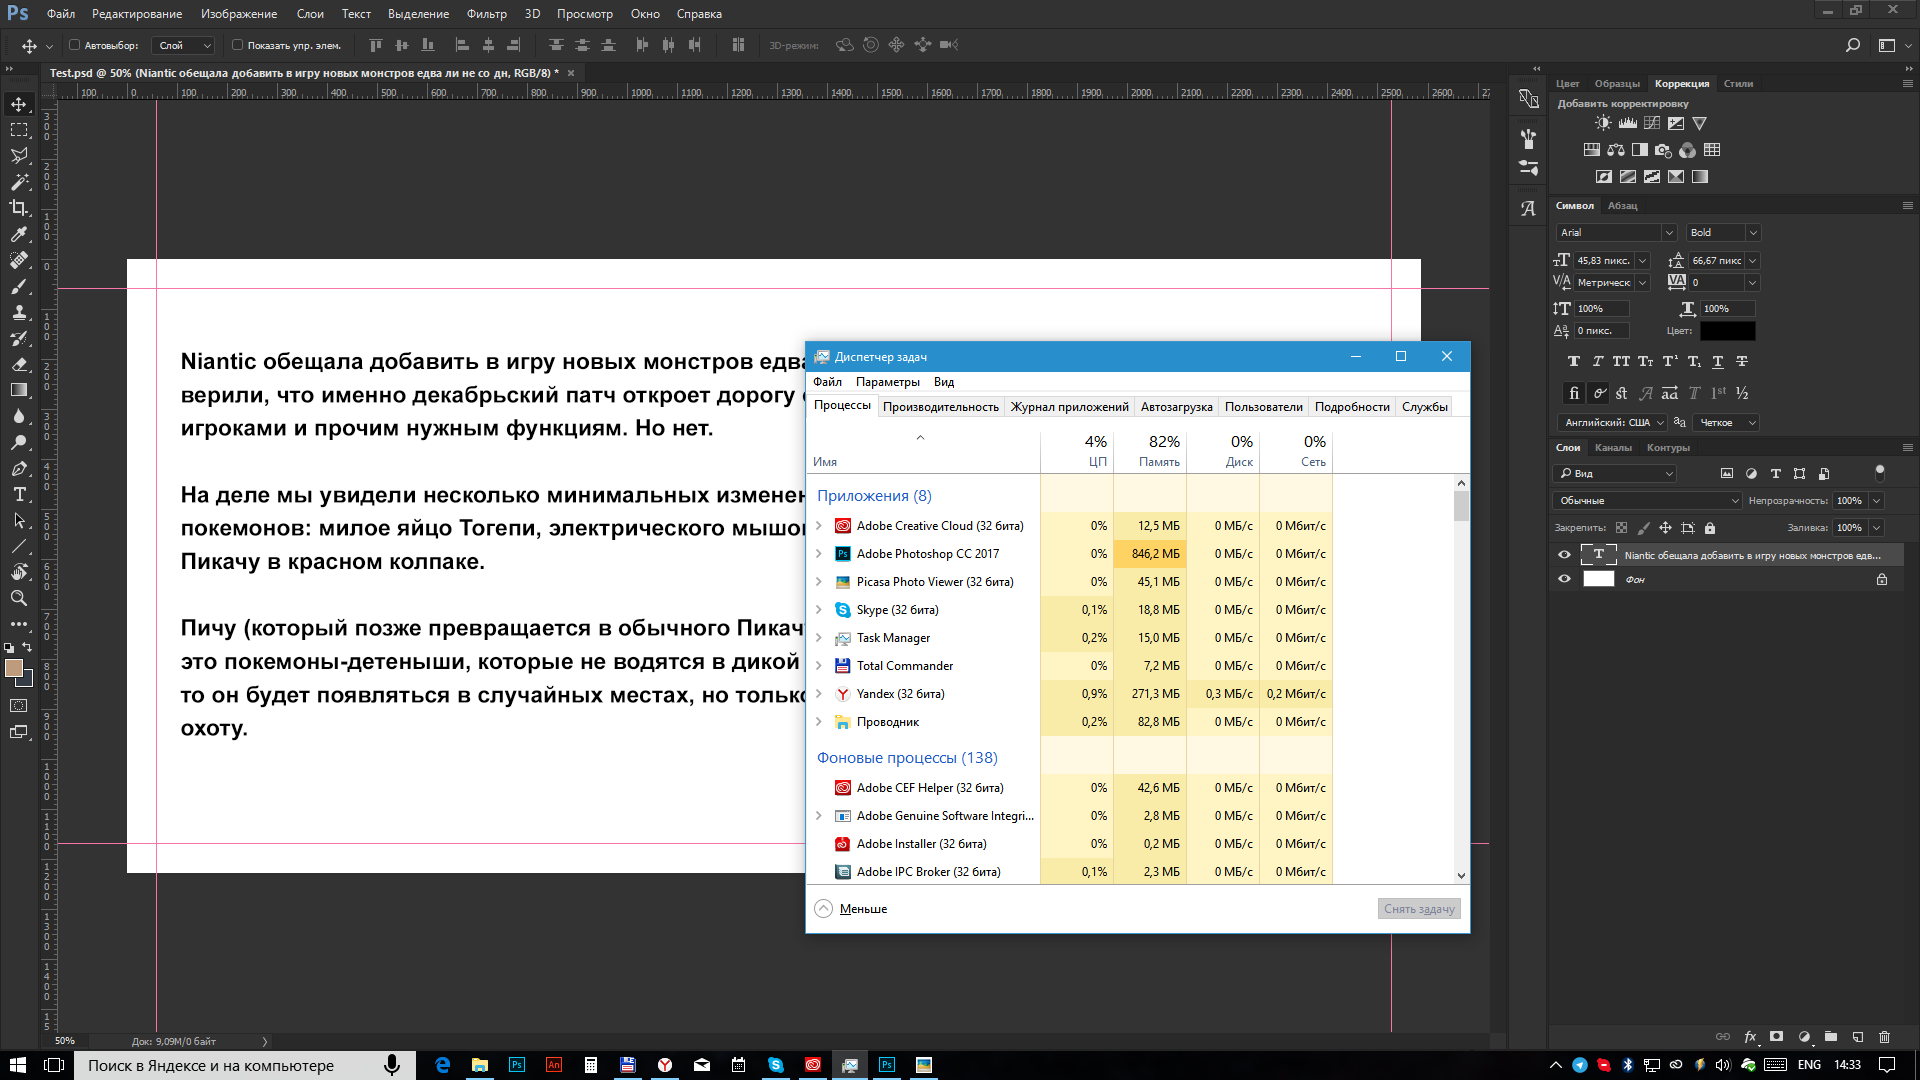Toggle visibility of Фон layer

click(1563, 578)
